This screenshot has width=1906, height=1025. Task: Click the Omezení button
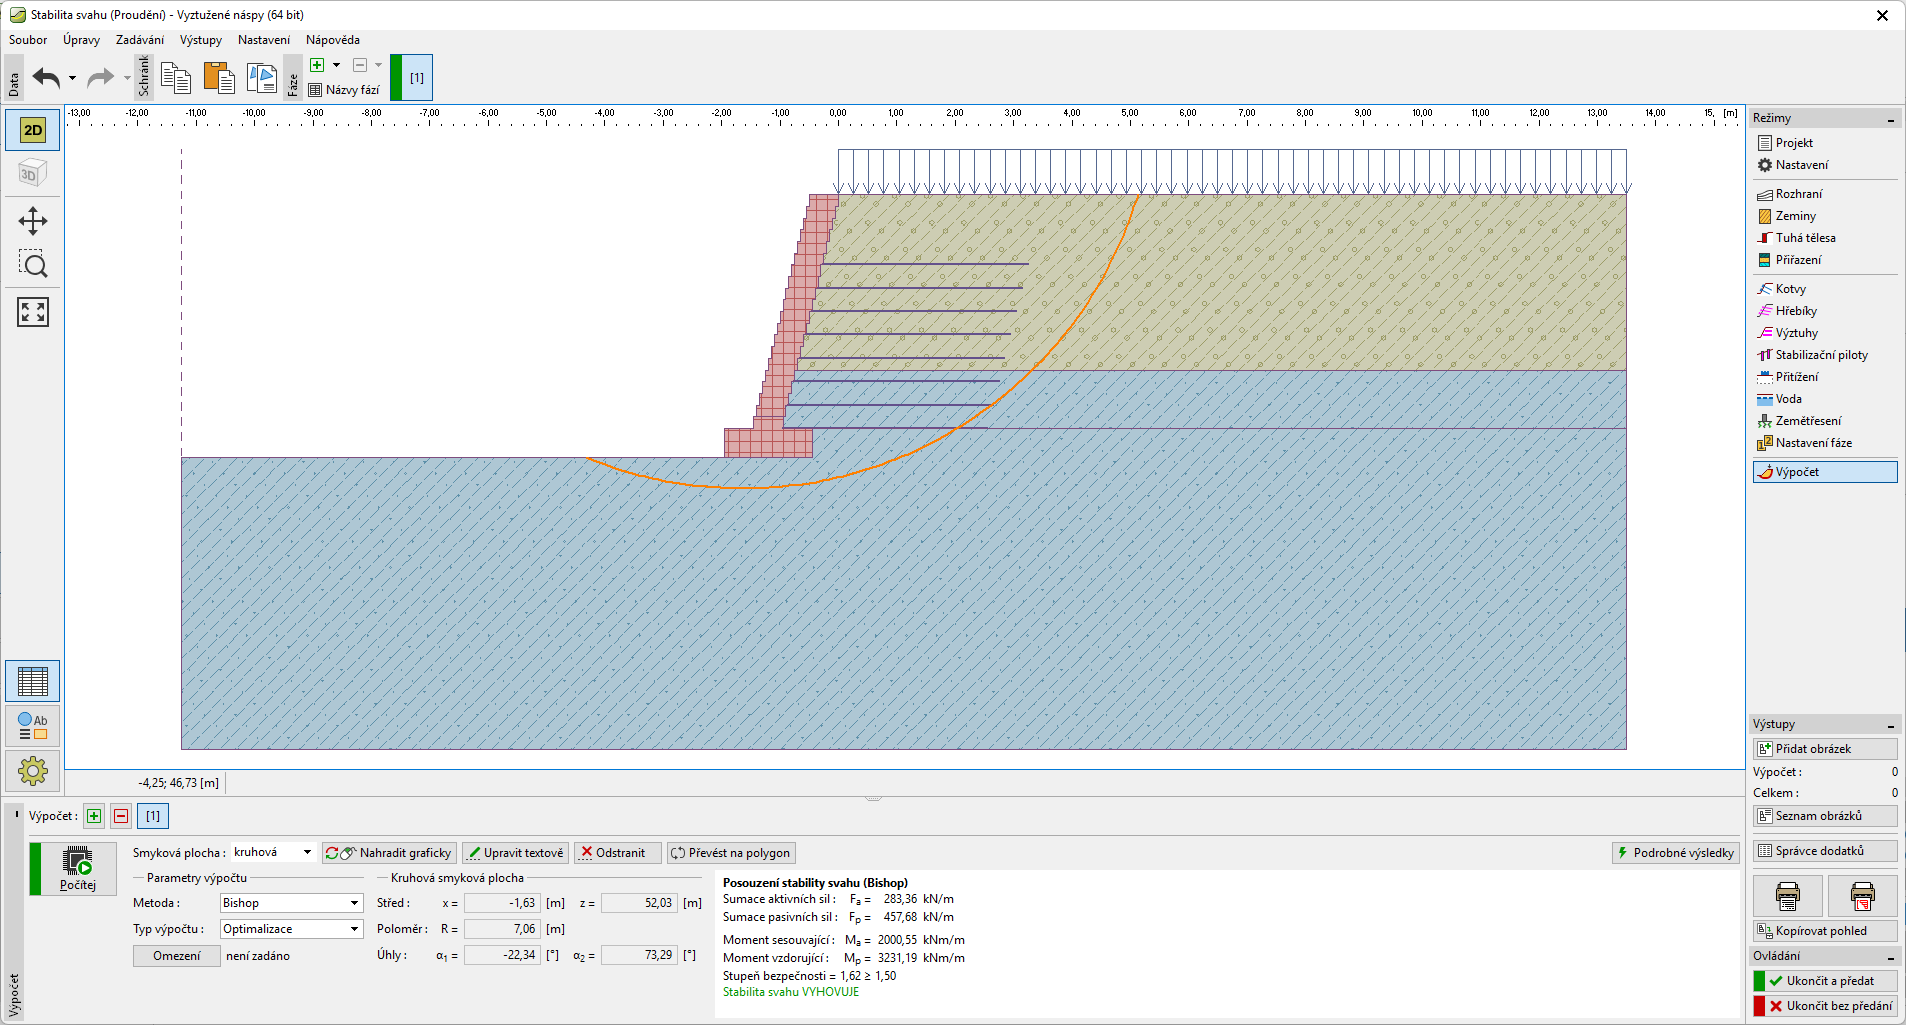point(176,956)
